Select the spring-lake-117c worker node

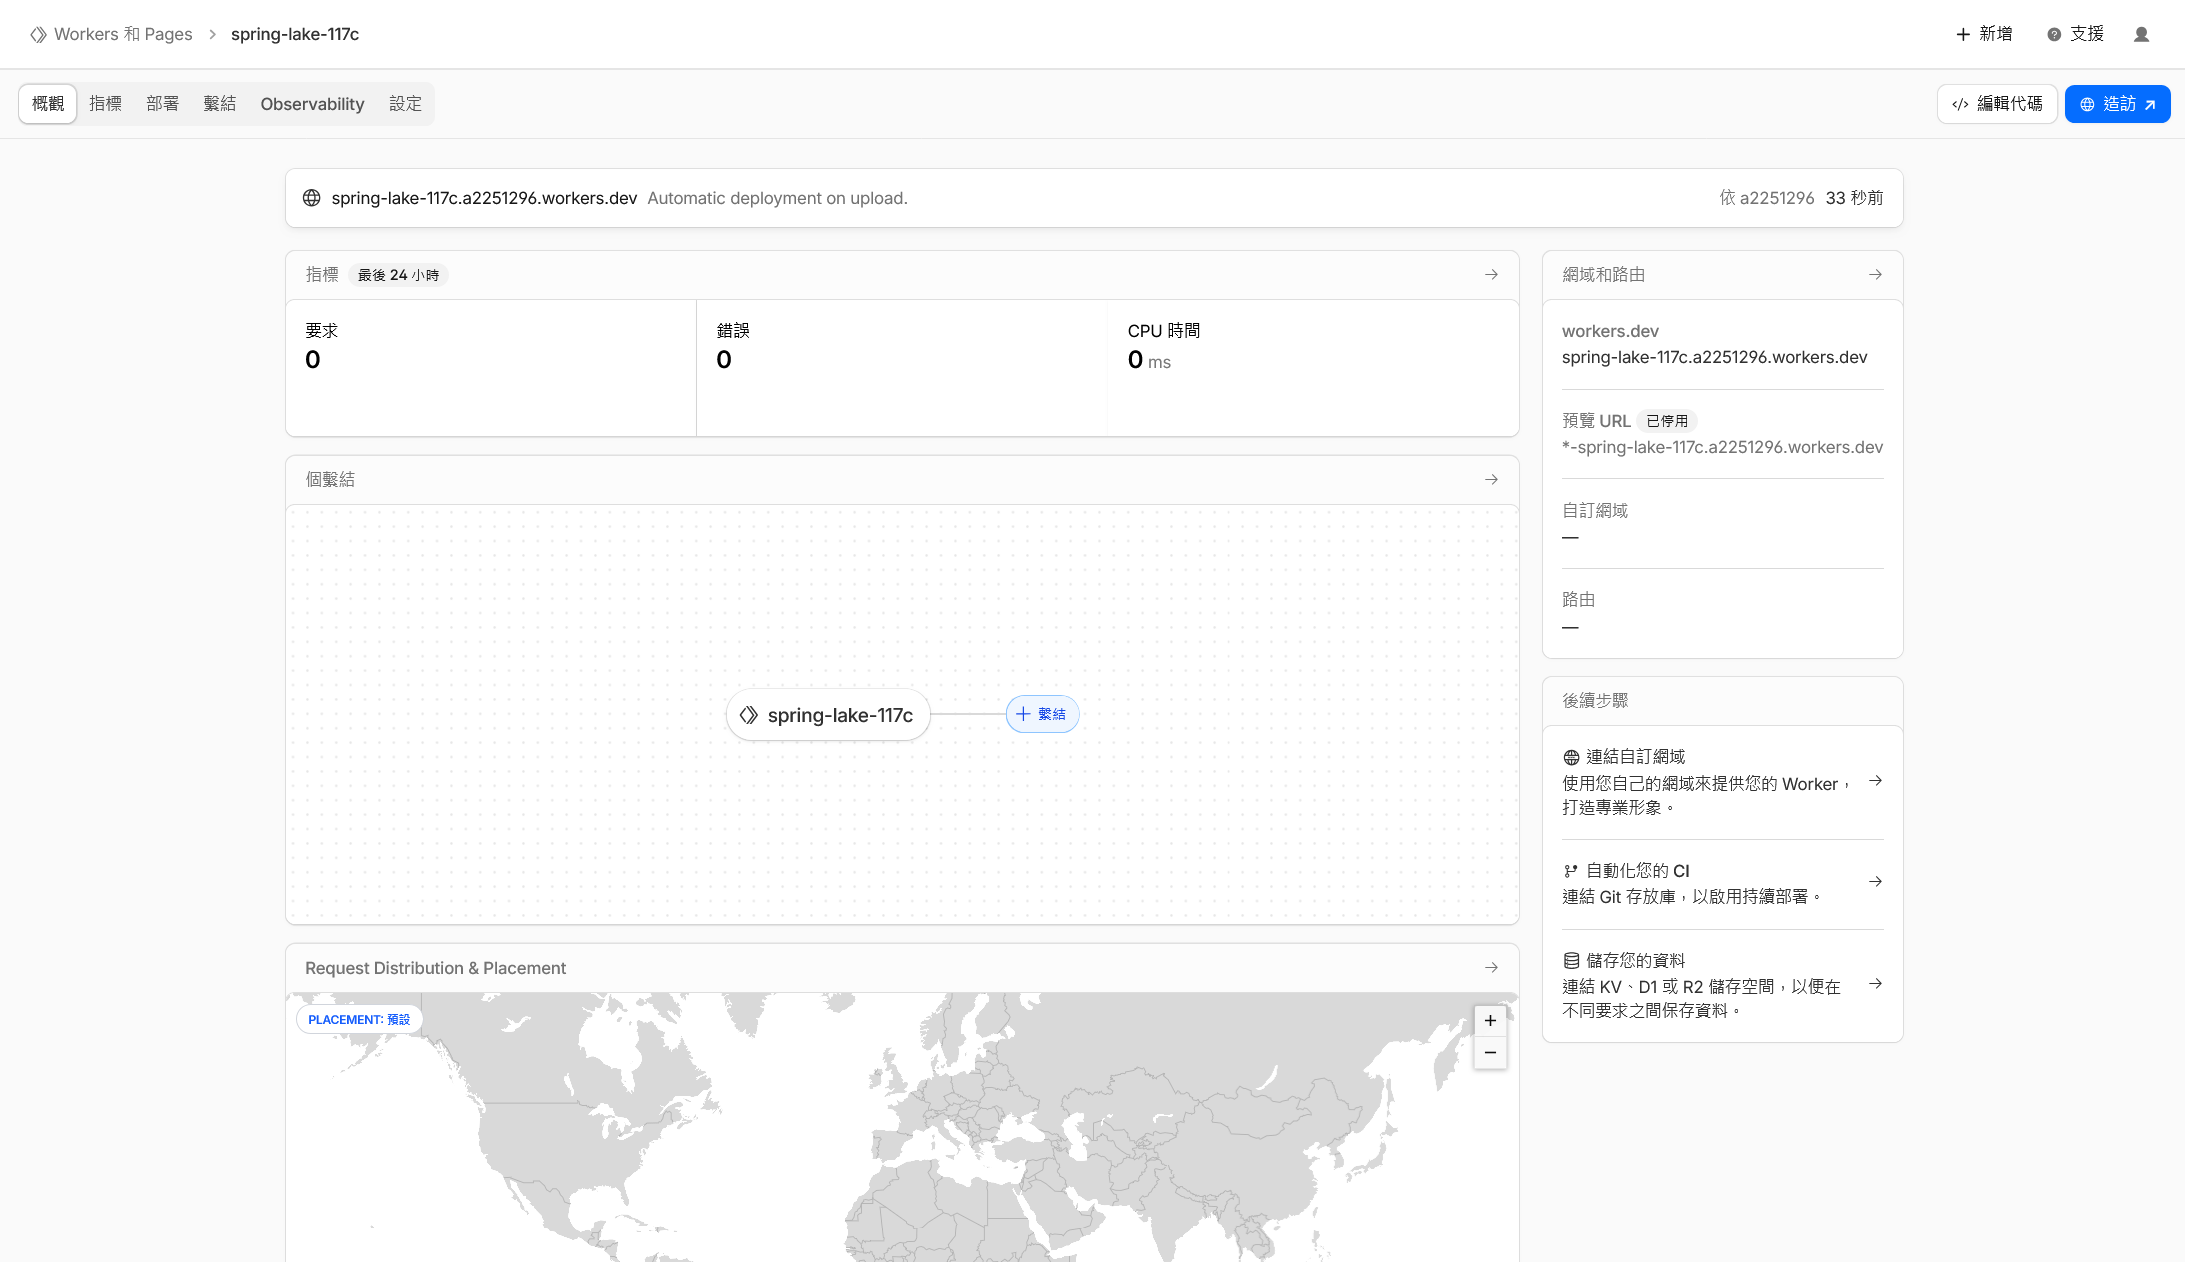pyautogui.click(x=828, y=715)
